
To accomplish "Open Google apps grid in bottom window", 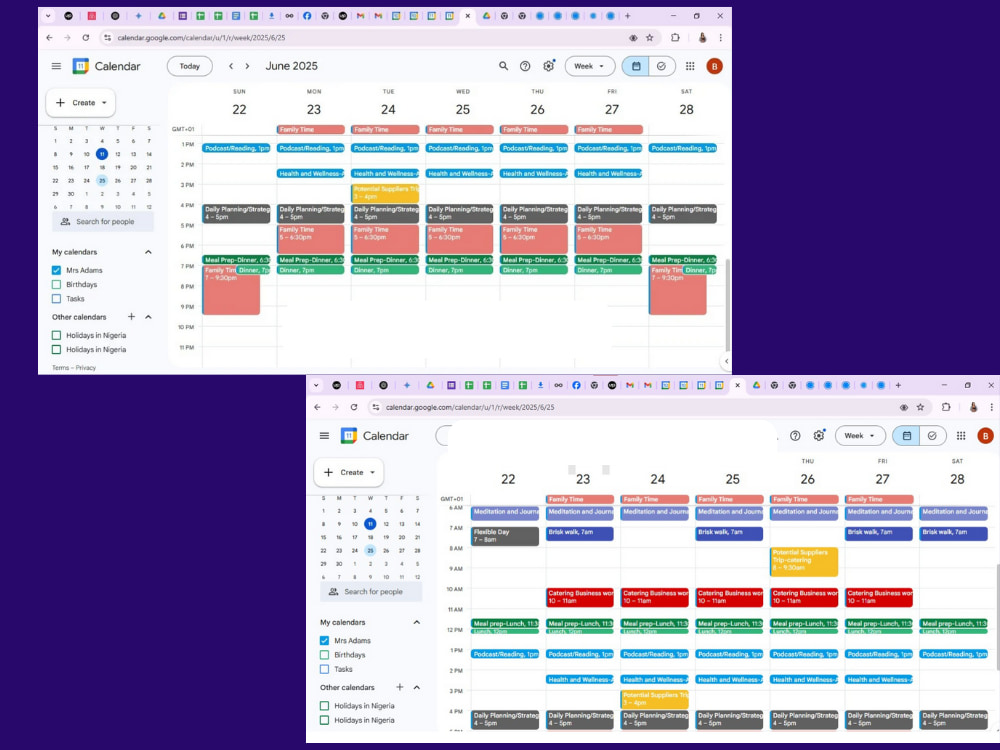I will 961,436.
